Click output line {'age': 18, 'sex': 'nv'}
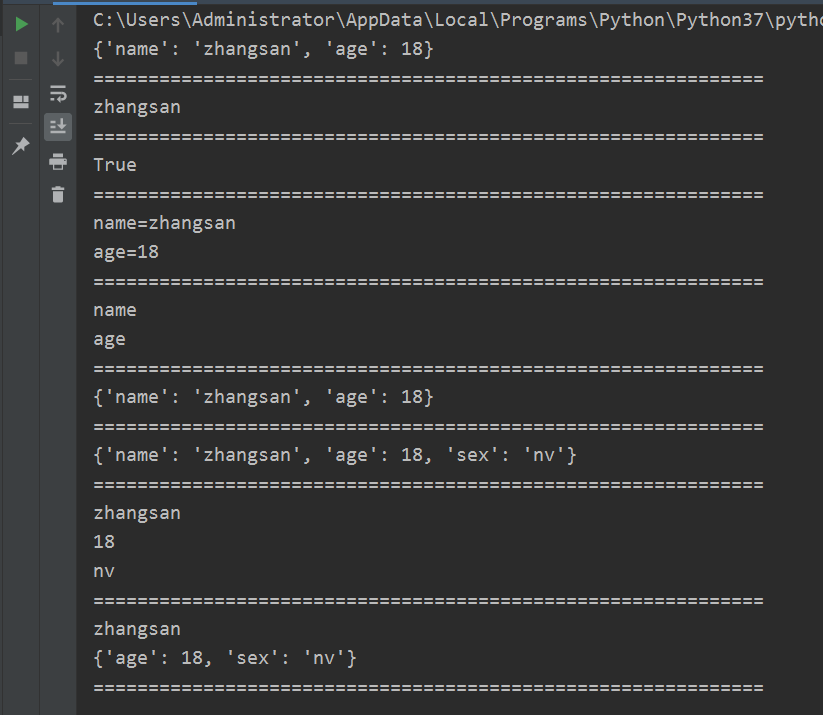Image resolution: width=823 pixels, height=715 pixels. click(225, 658)
